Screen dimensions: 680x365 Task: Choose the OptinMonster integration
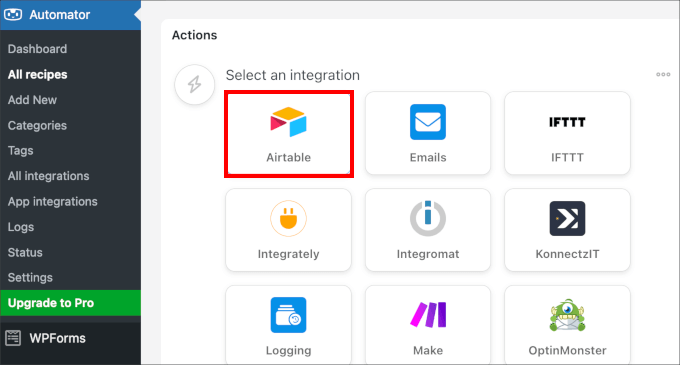[x=567, y=325]
